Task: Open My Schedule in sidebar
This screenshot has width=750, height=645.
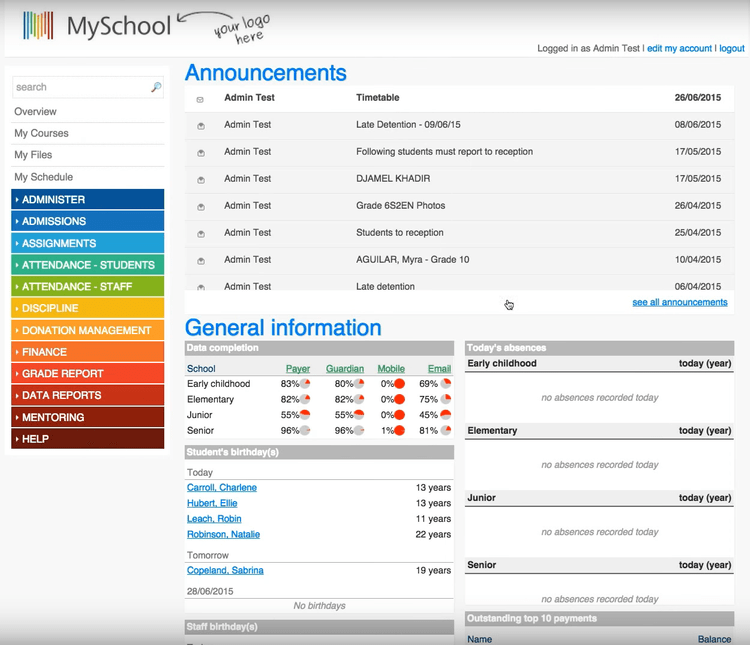Action: (x=44, y=177)
